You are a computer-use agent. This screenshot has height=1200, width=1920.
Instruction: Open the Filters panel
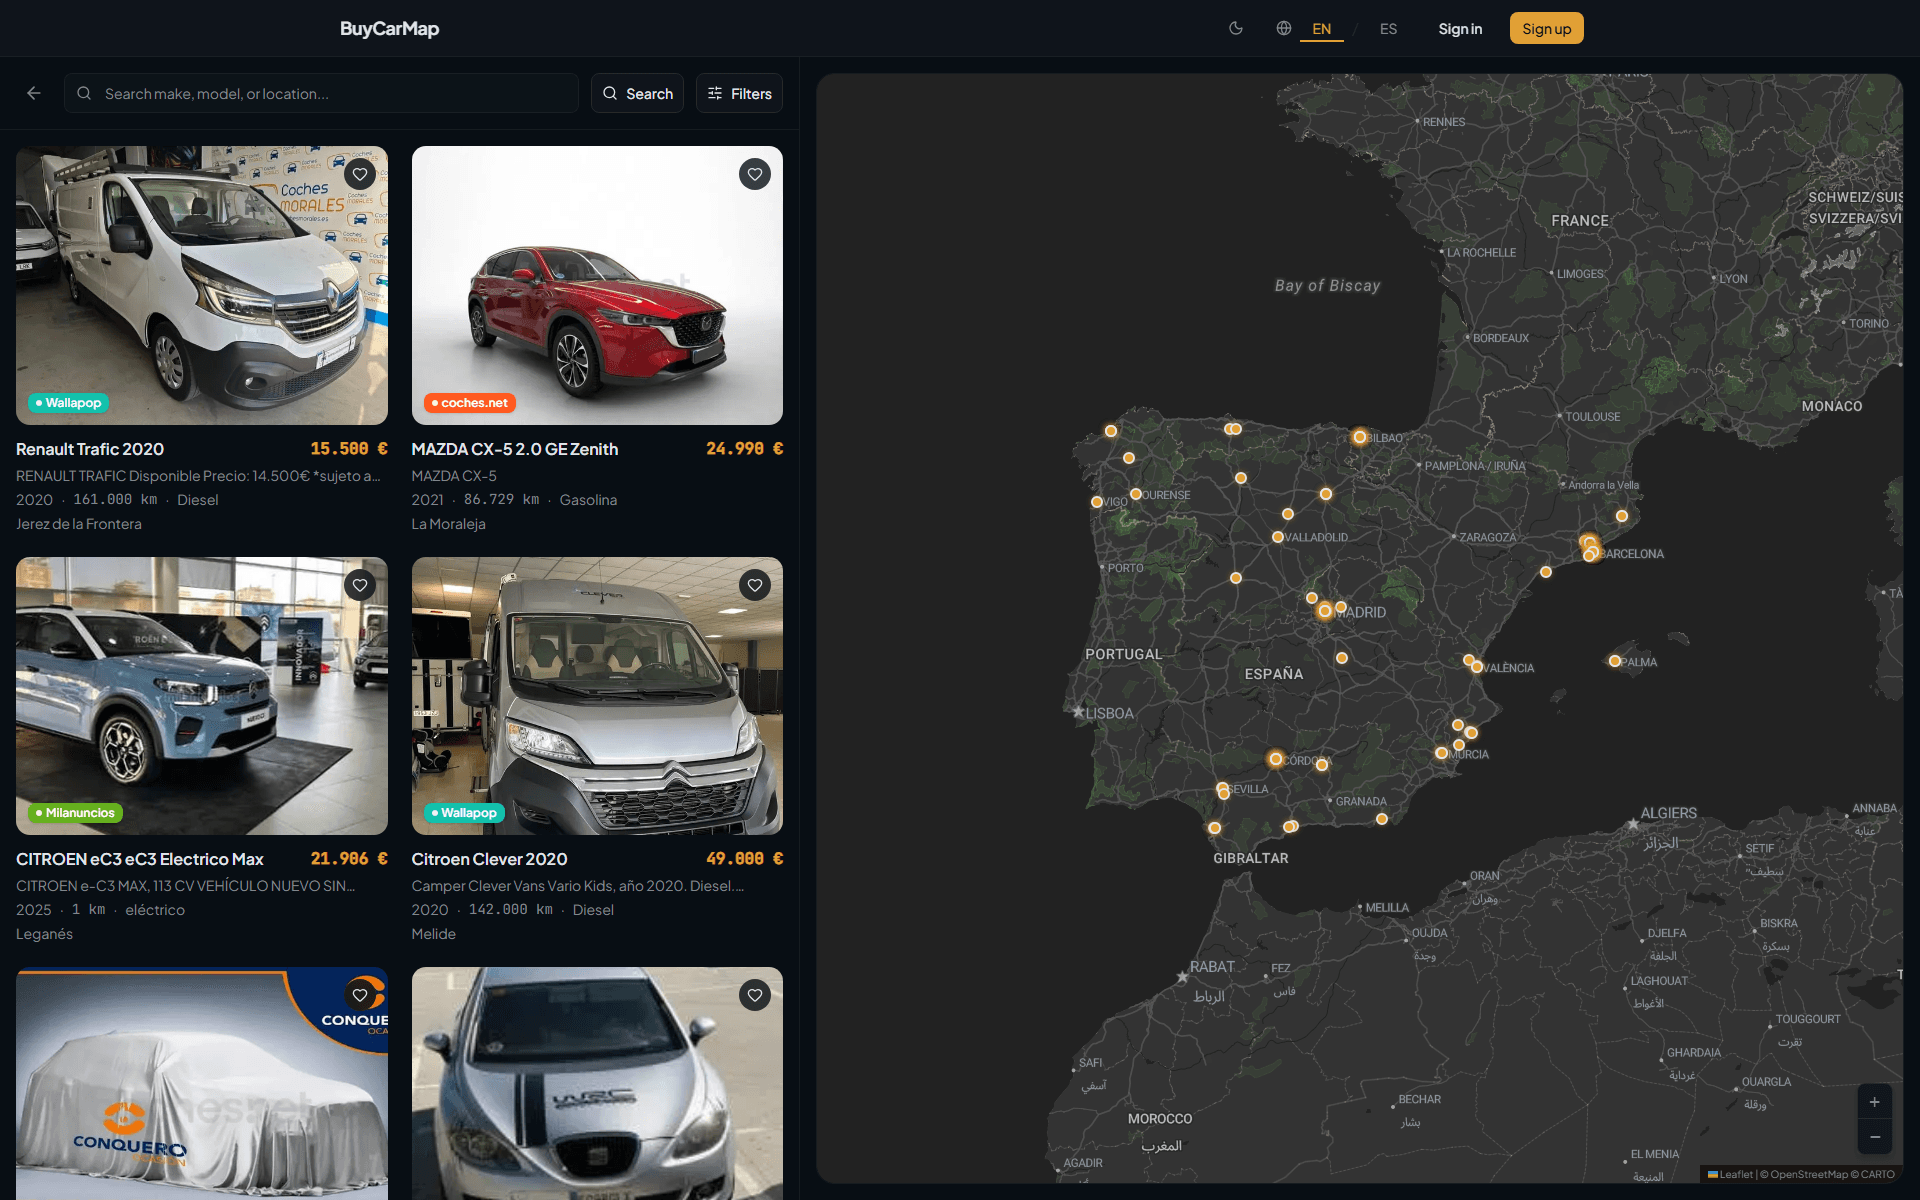[739, 93]
